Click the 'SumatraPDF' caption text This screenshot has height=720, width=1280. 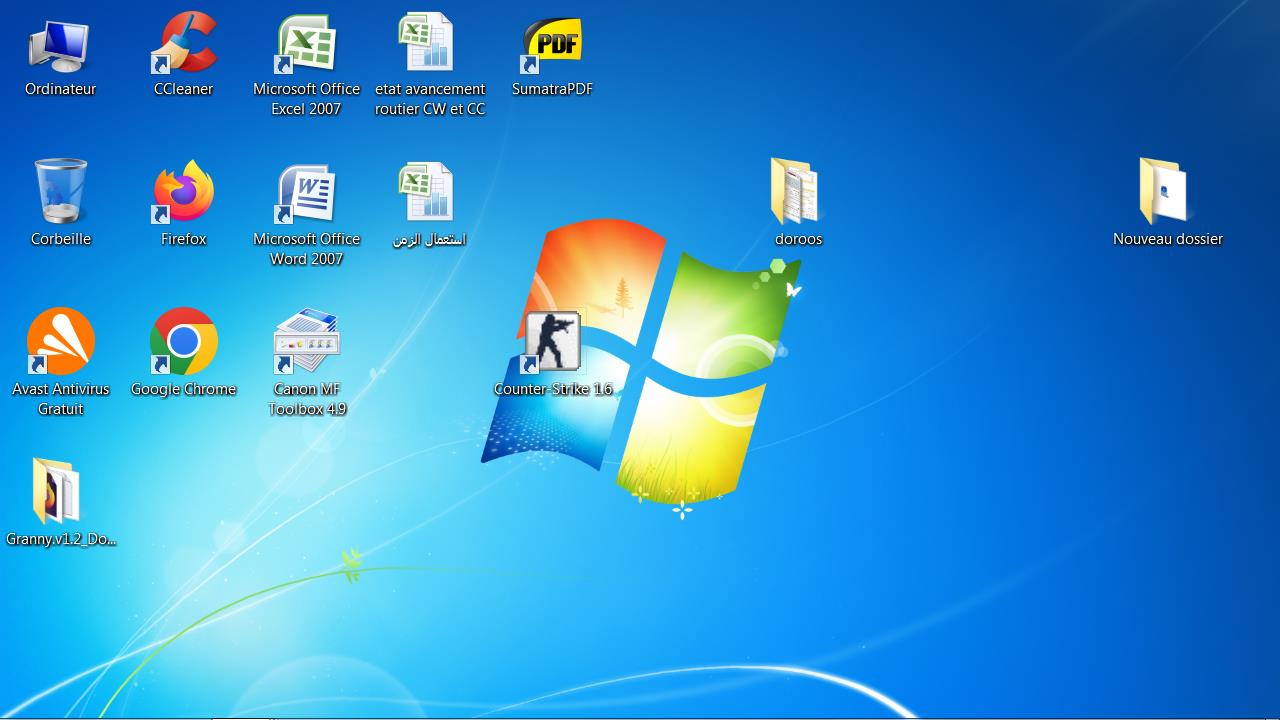[552, 89]
